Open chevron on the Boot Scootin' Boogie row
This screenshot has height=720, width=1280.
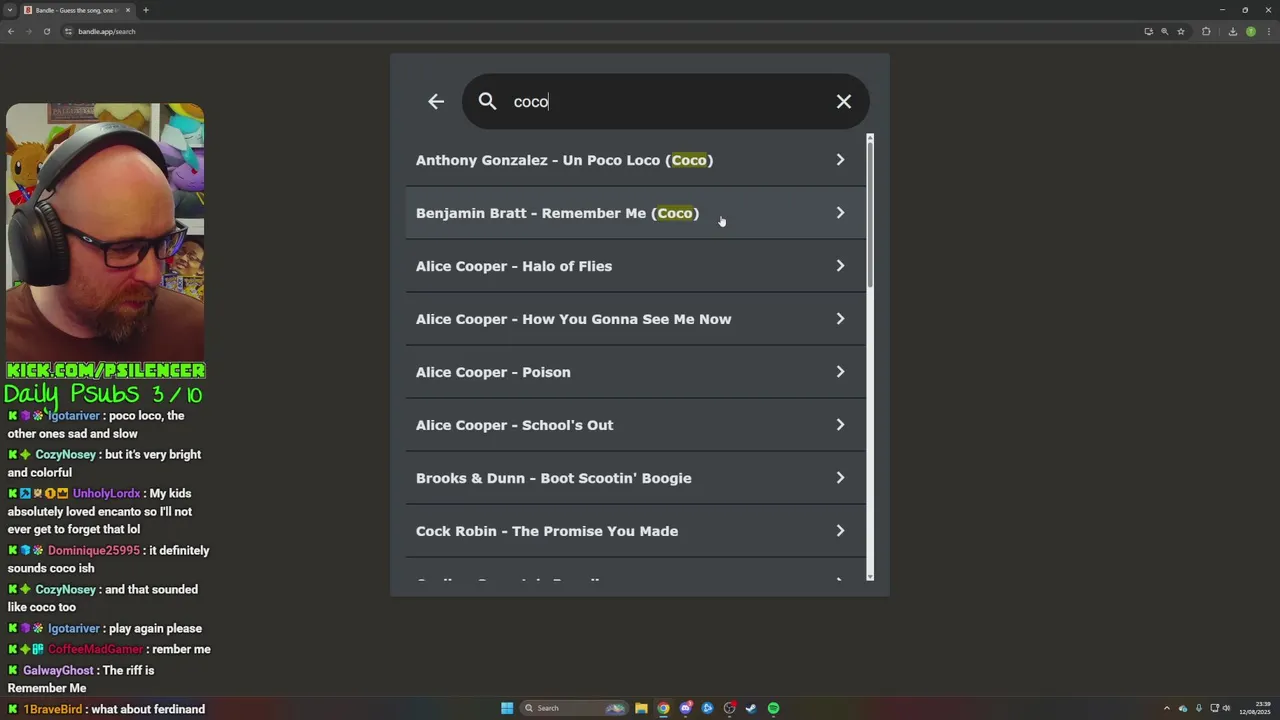(x=840, y=478)
